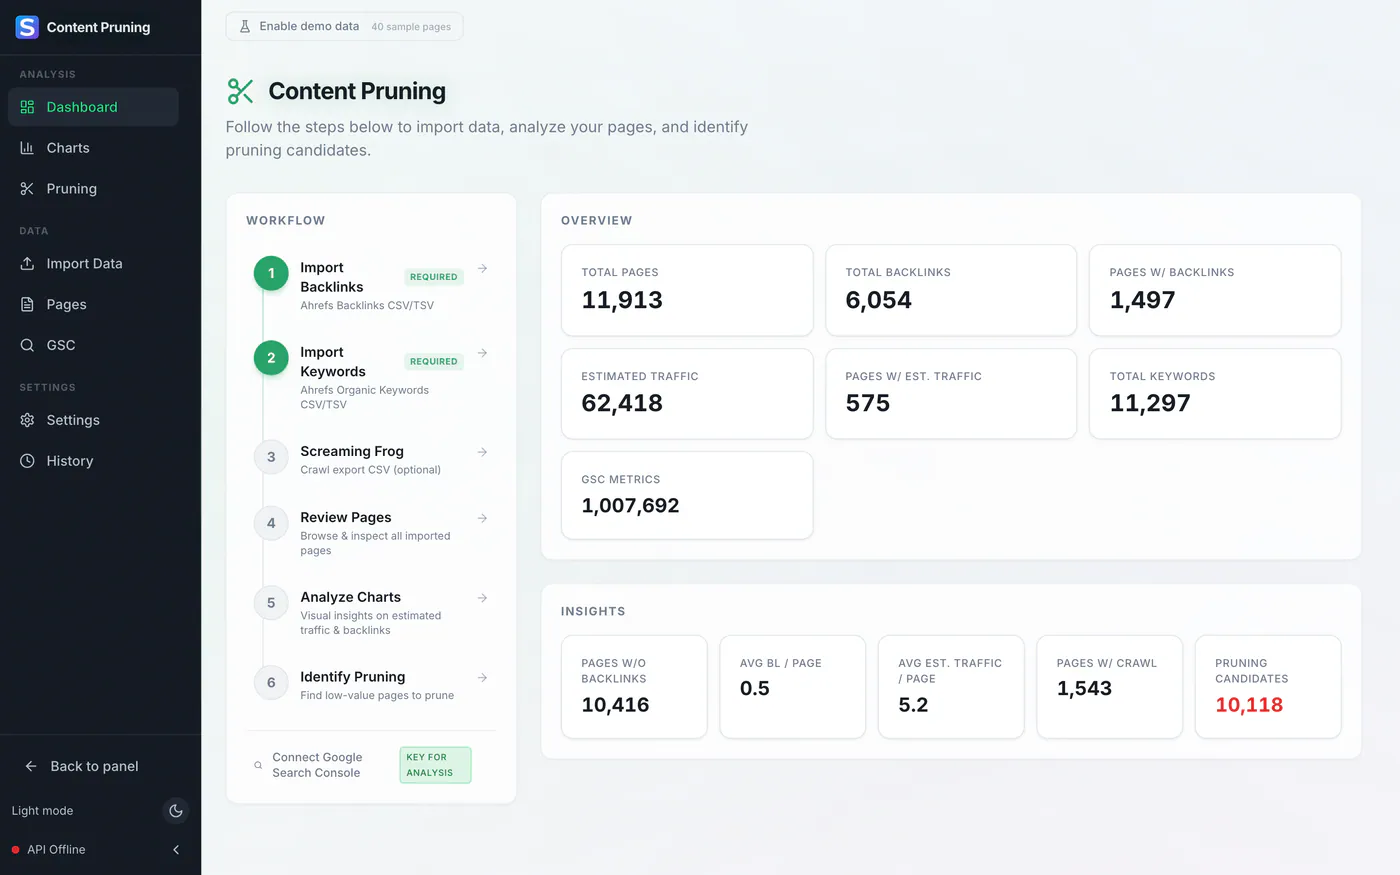Click arrow next to Import Keywords step
The image size is (1400, 875).
482,353
